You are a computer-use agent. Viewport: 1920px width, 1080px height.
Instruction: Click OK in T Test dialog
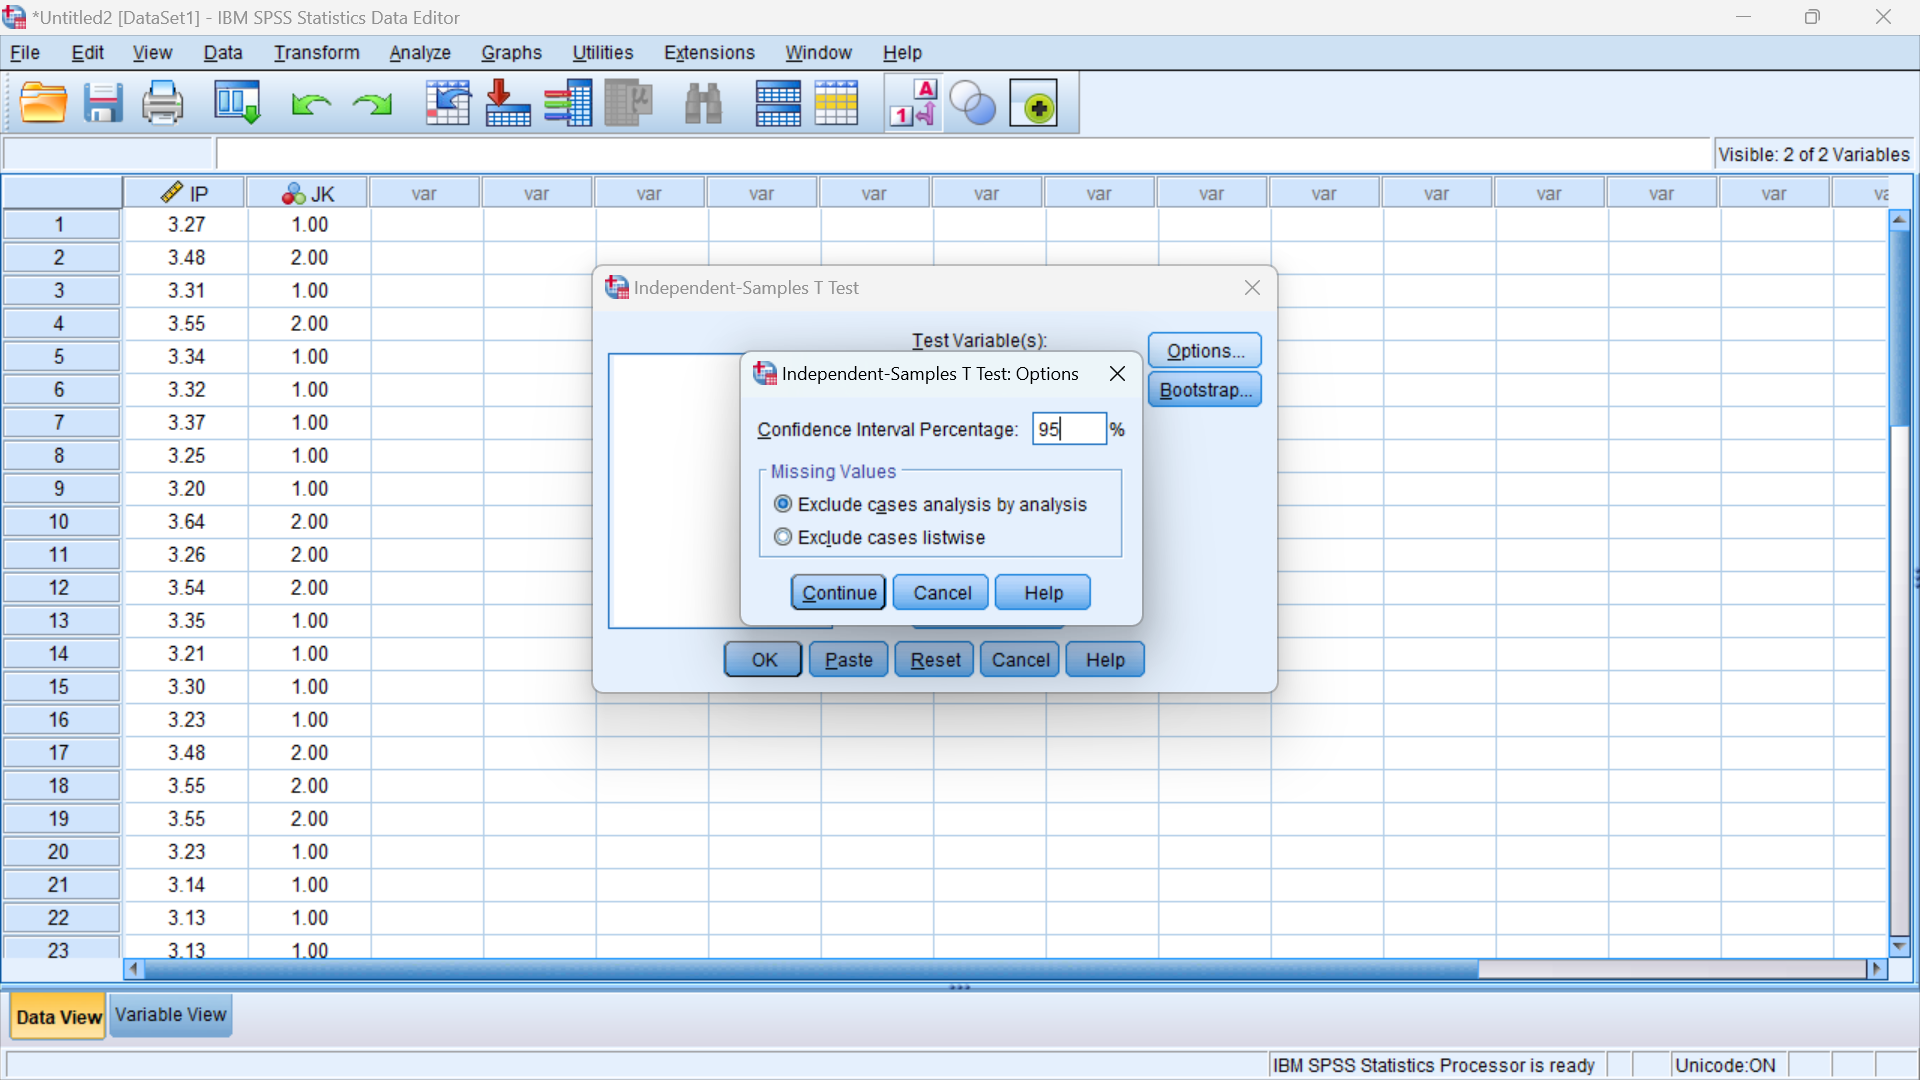pyautogui.click(x=764, y=660)
